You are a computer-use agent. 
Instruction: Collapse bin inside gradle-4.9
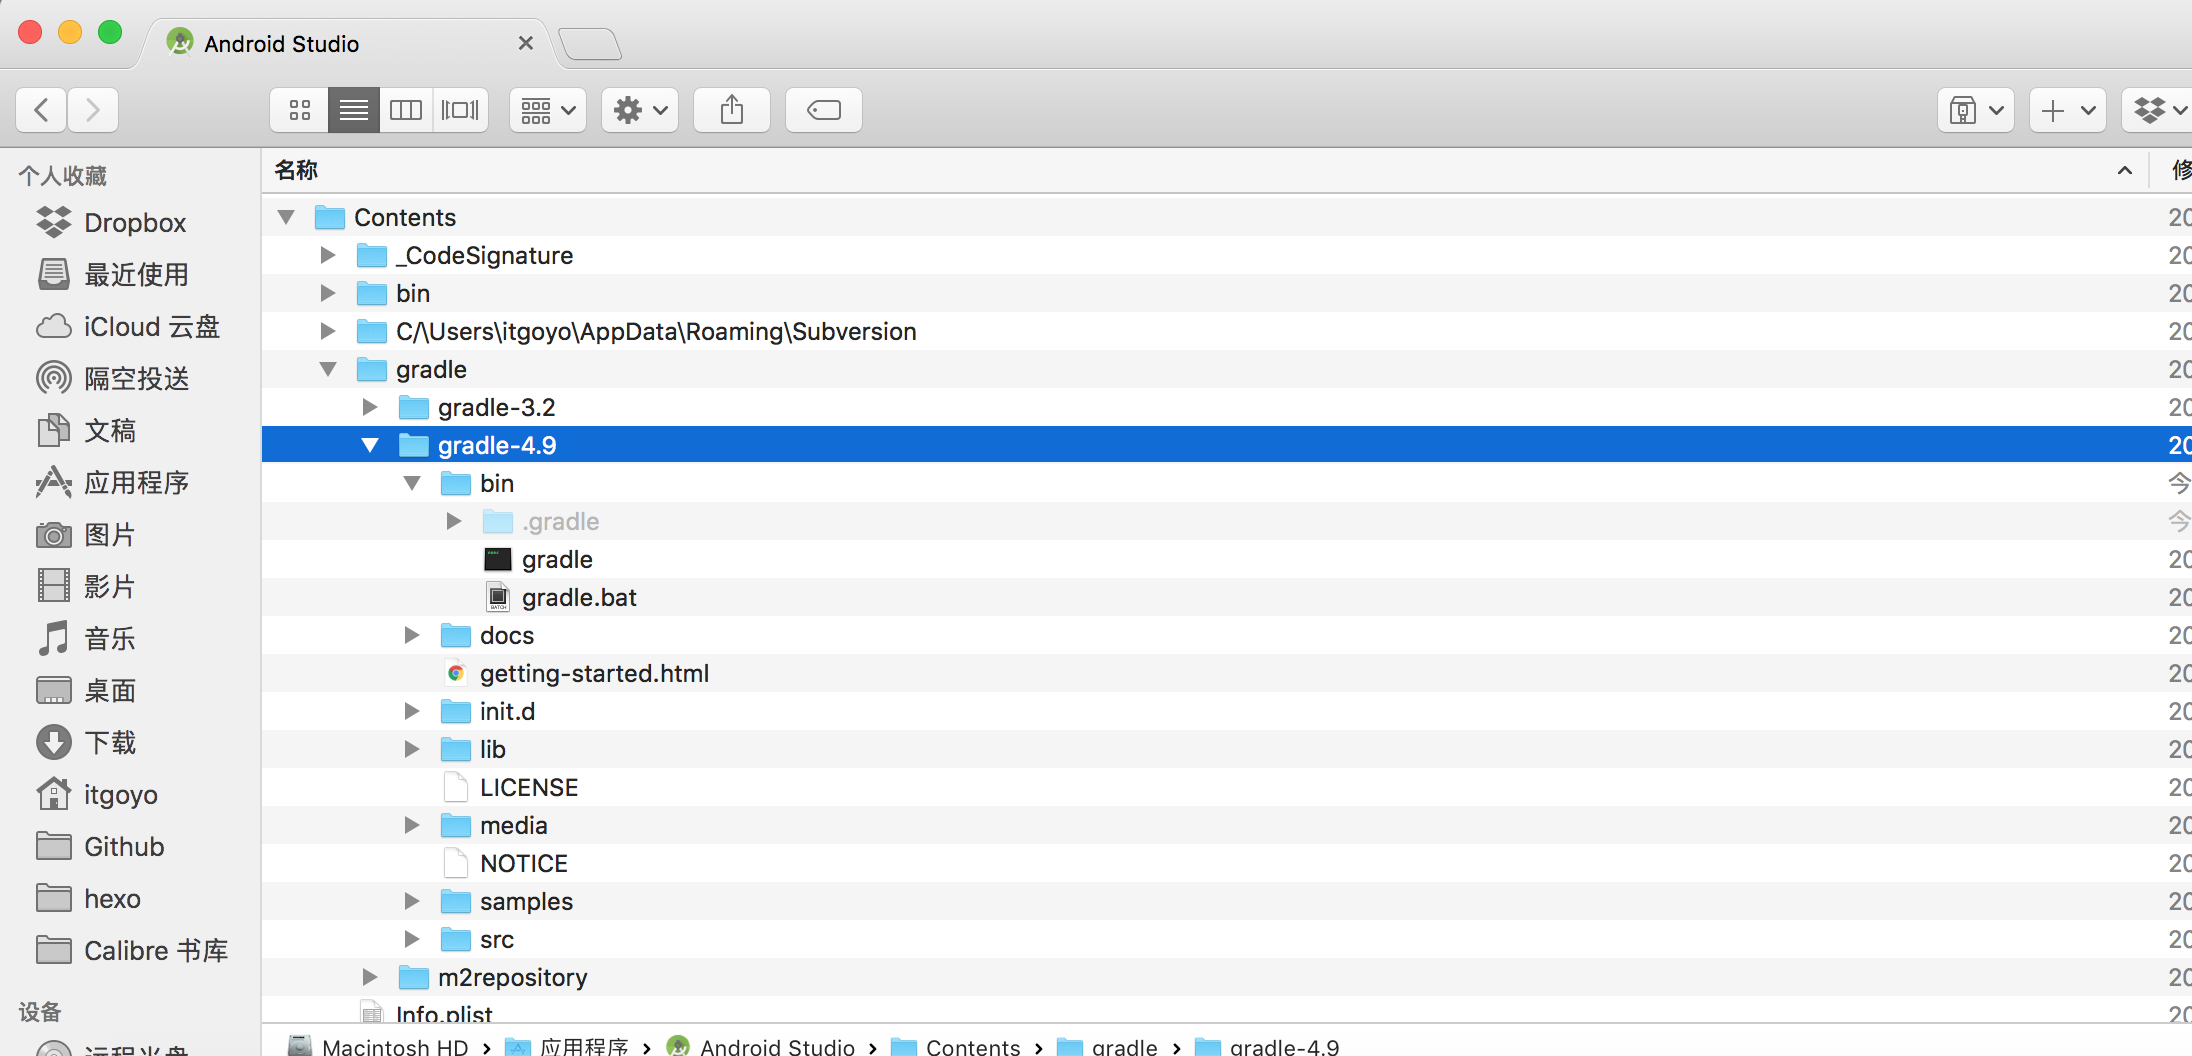(412, 483)
